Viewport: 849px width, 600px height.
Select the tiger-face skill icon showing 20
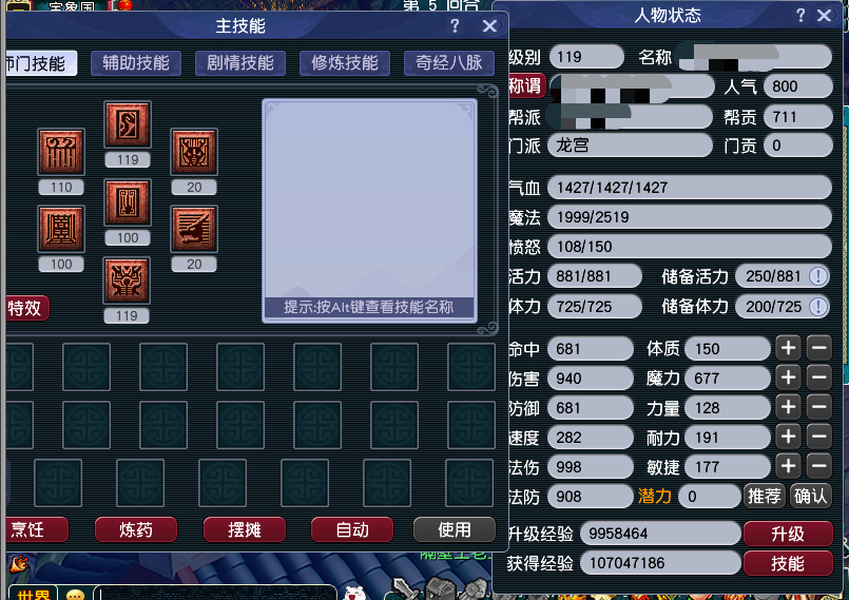point(194,152)
